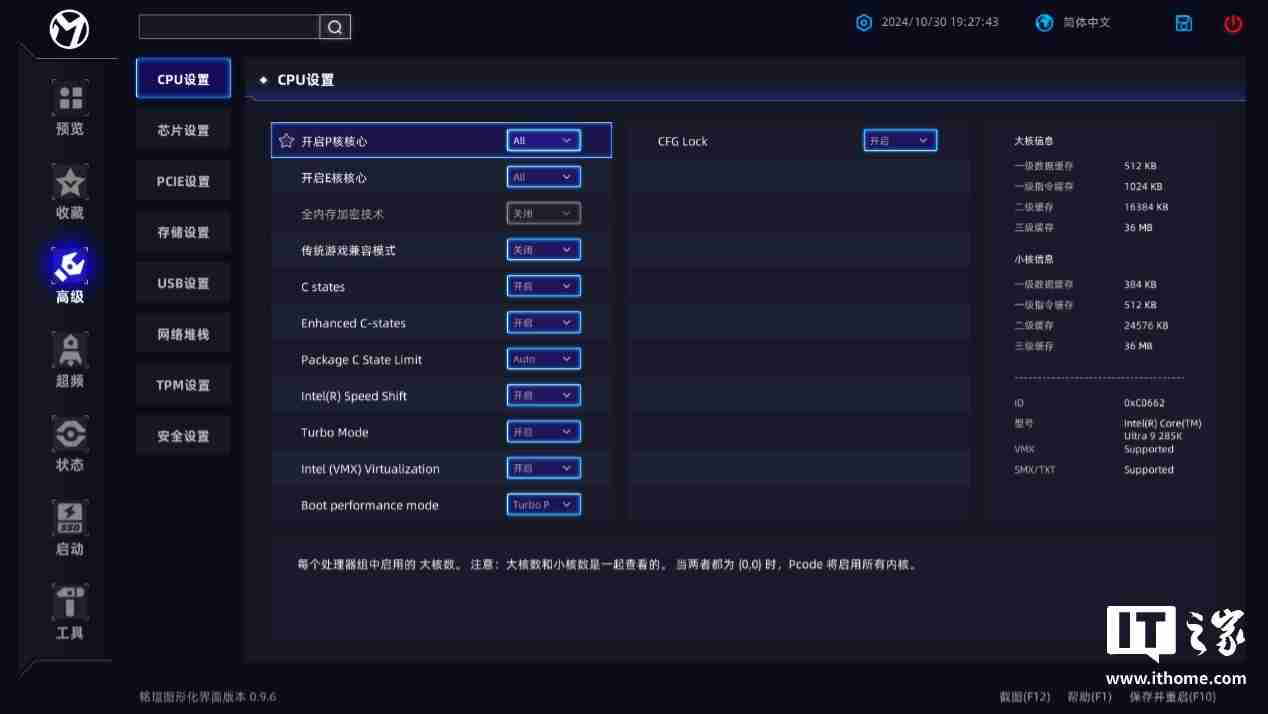Click the search input field at top
The image size is (1268, 714).
[x=230, y=27]
